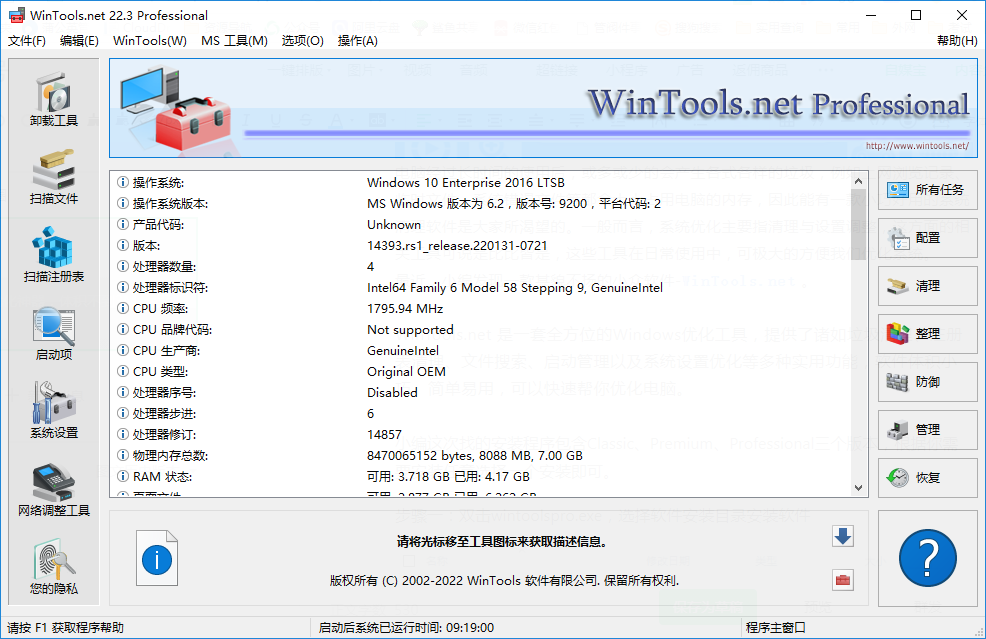Open the 编辑(E) menu
This screenshot has width=986, height=639.
(79, 41)
